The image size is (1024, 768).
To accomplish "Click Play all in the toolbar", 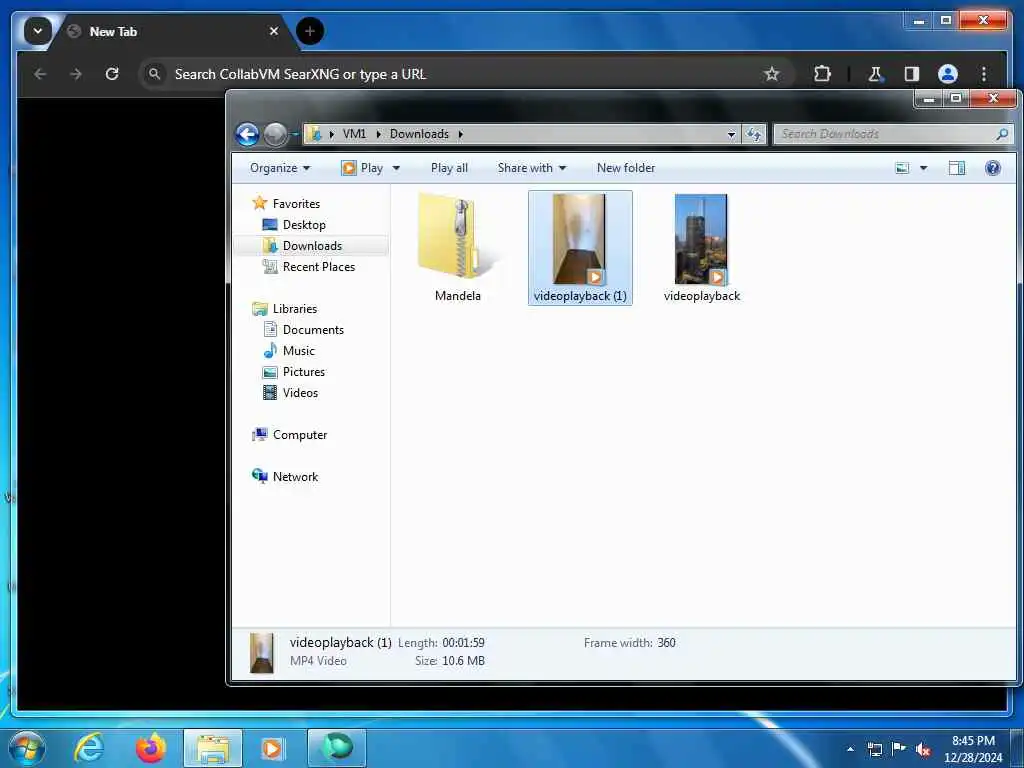I will (449, 168).
